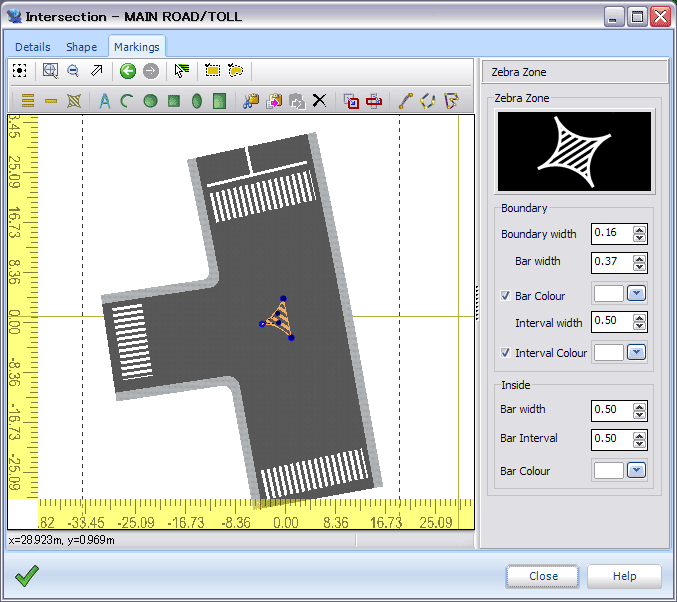The width and height of the screenshot is (677, 602).
Task: Switch to the Details tab
Action: (33, 47)
